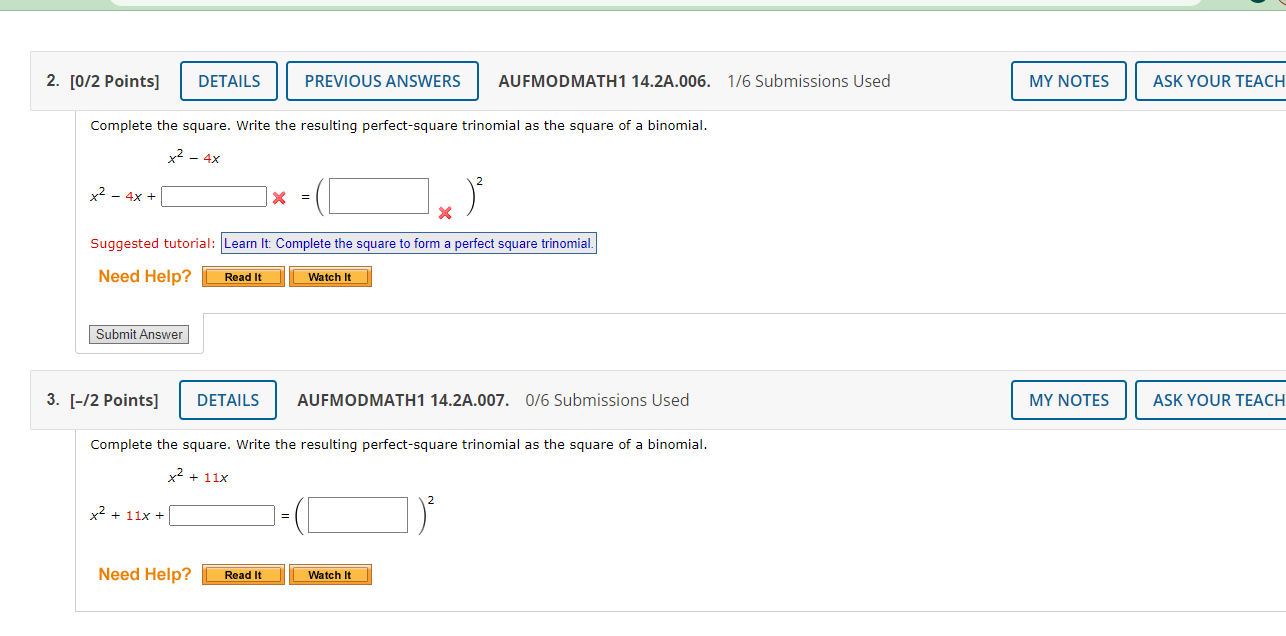Click the red X below the binomial answer box
Image resolution: width=1286 pixels, height=636 pixels.
pos(443,213)
